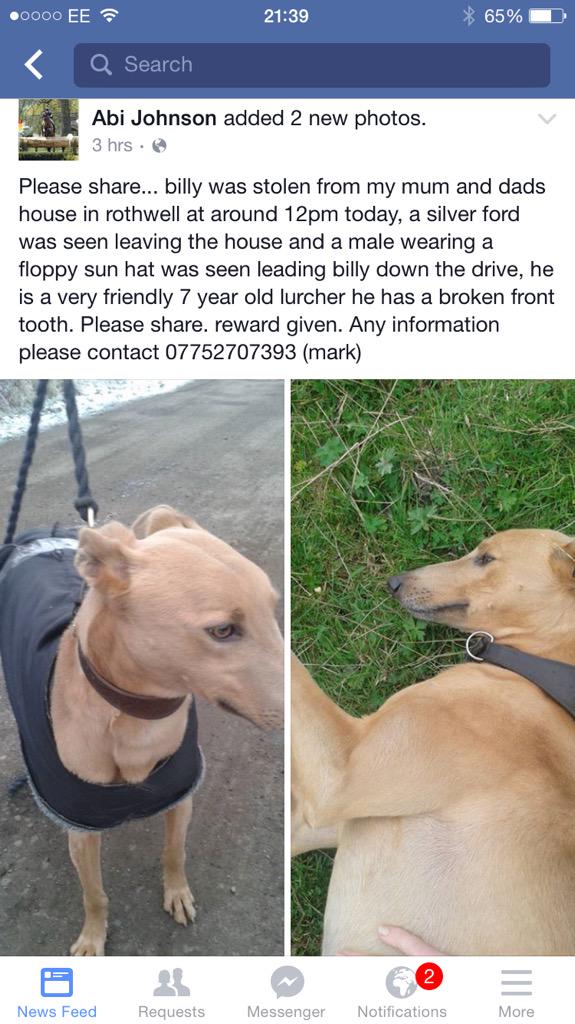Tap the 3 hrs timestamp link
The height and width of the screenshot is (1024, 575).
pos(112,145)
